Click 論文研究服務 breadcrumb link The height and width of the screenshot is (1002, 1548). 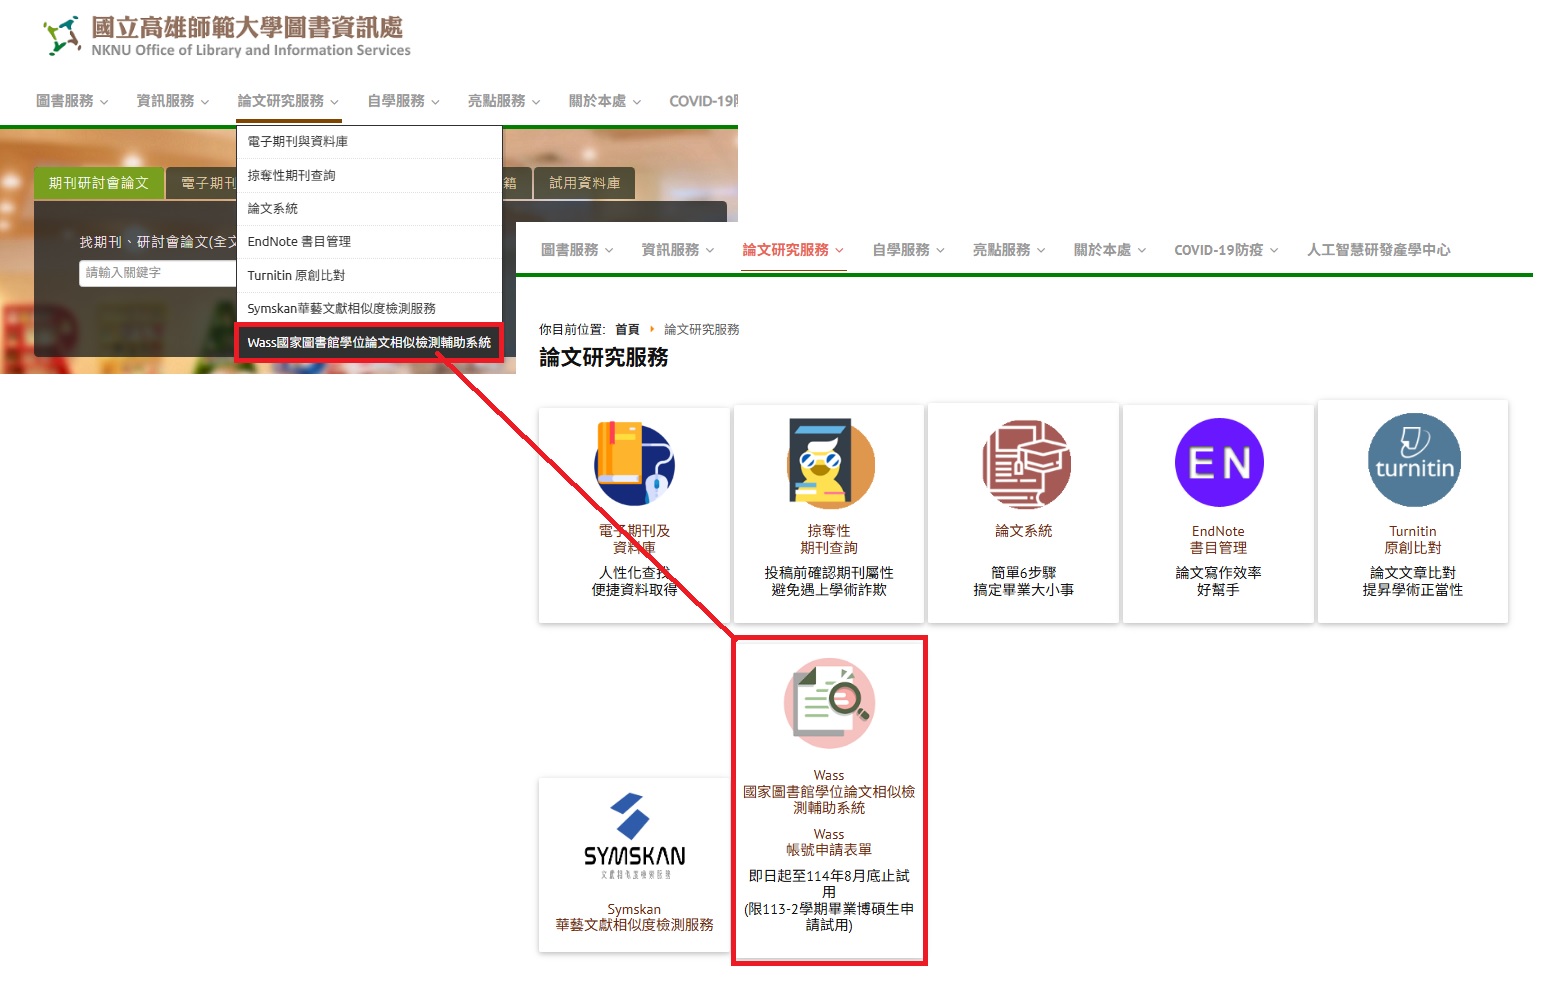[702, 329]
